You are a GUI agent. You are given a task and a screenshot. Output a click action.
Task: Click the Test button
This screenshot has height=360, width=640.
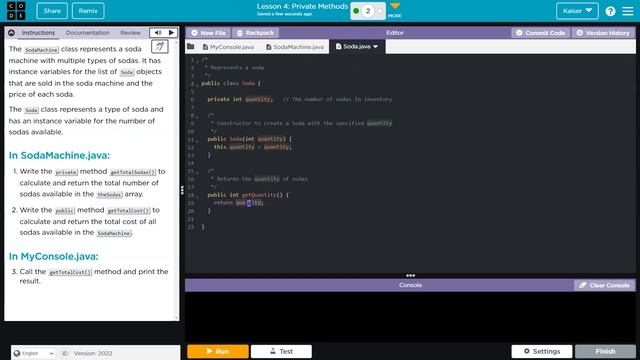[281, 351]
